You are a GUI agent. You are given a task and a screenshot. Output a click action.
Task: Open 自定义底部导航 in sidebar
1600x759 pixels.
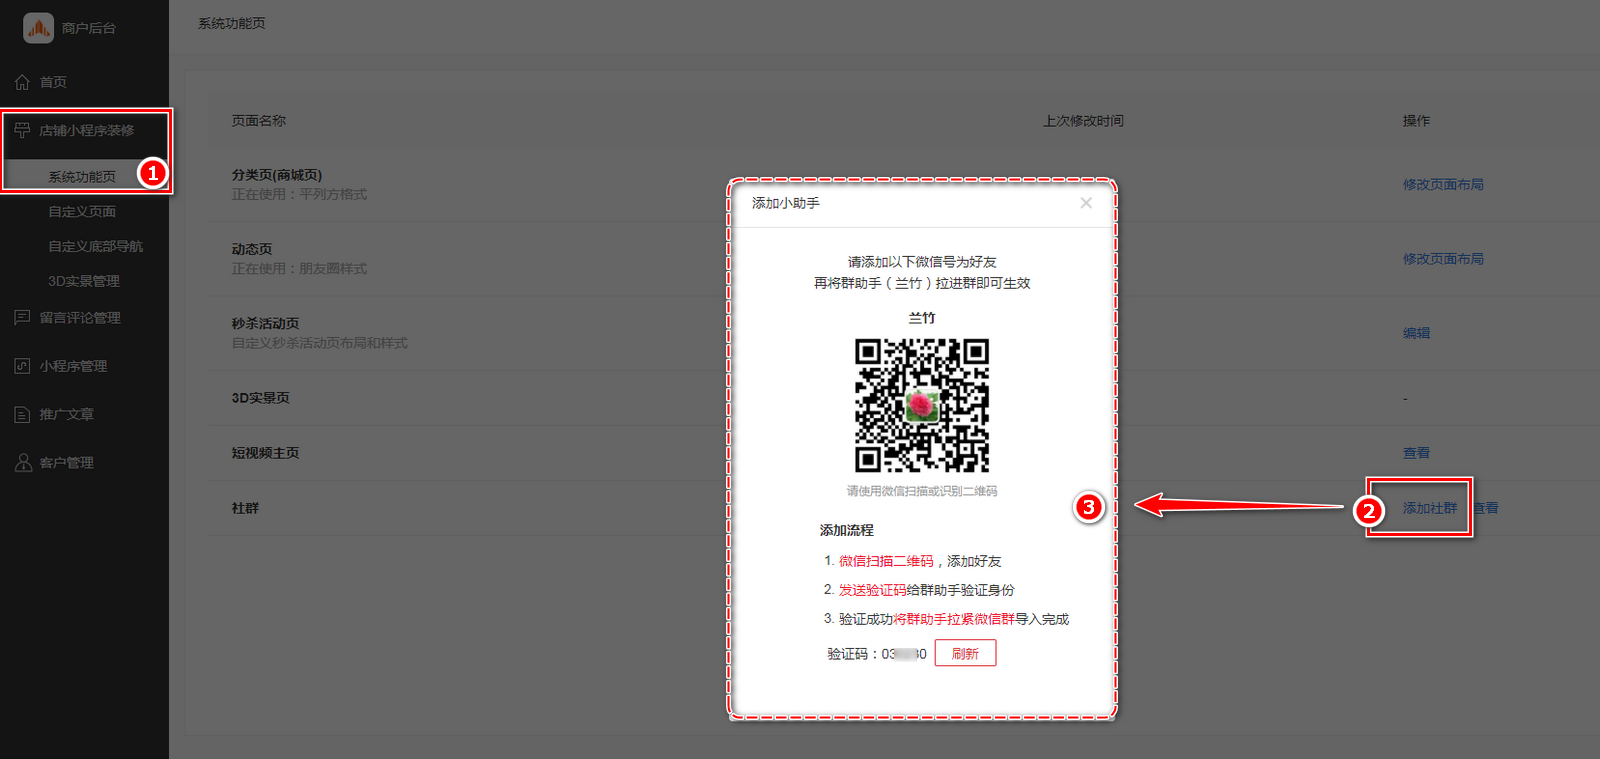(x=96, y=246)
